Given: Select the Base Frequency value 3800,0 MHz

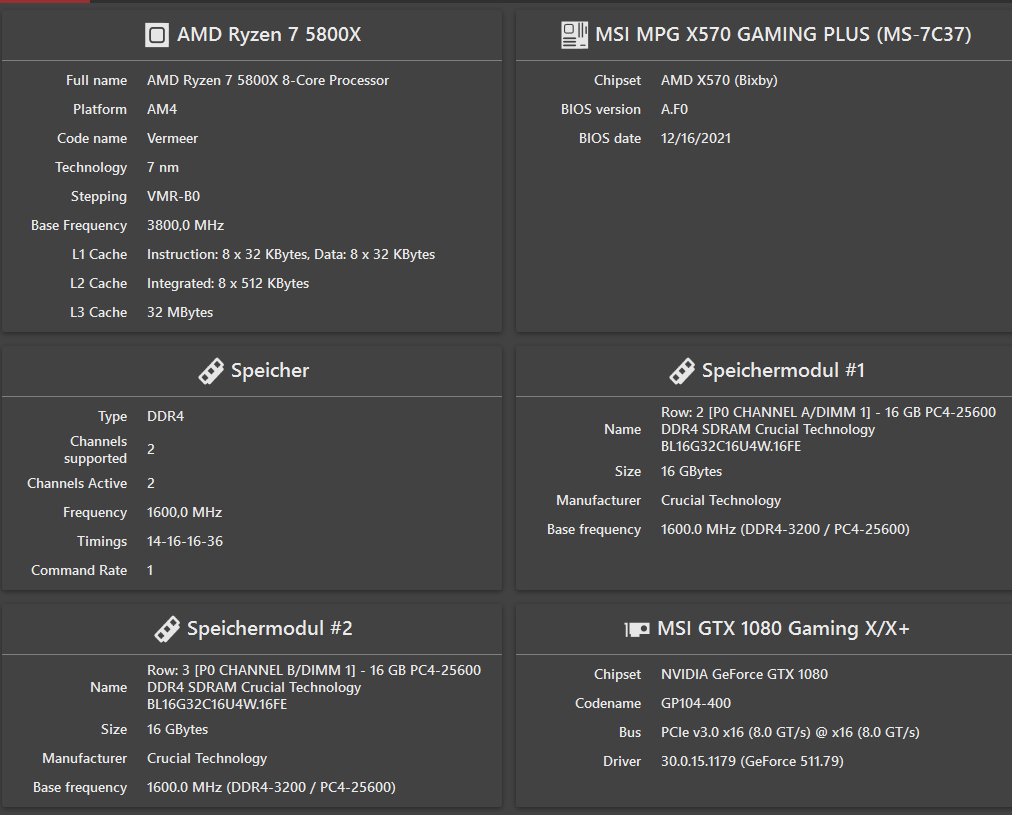Looking at the screenshot, I should (x=185, y=226).
